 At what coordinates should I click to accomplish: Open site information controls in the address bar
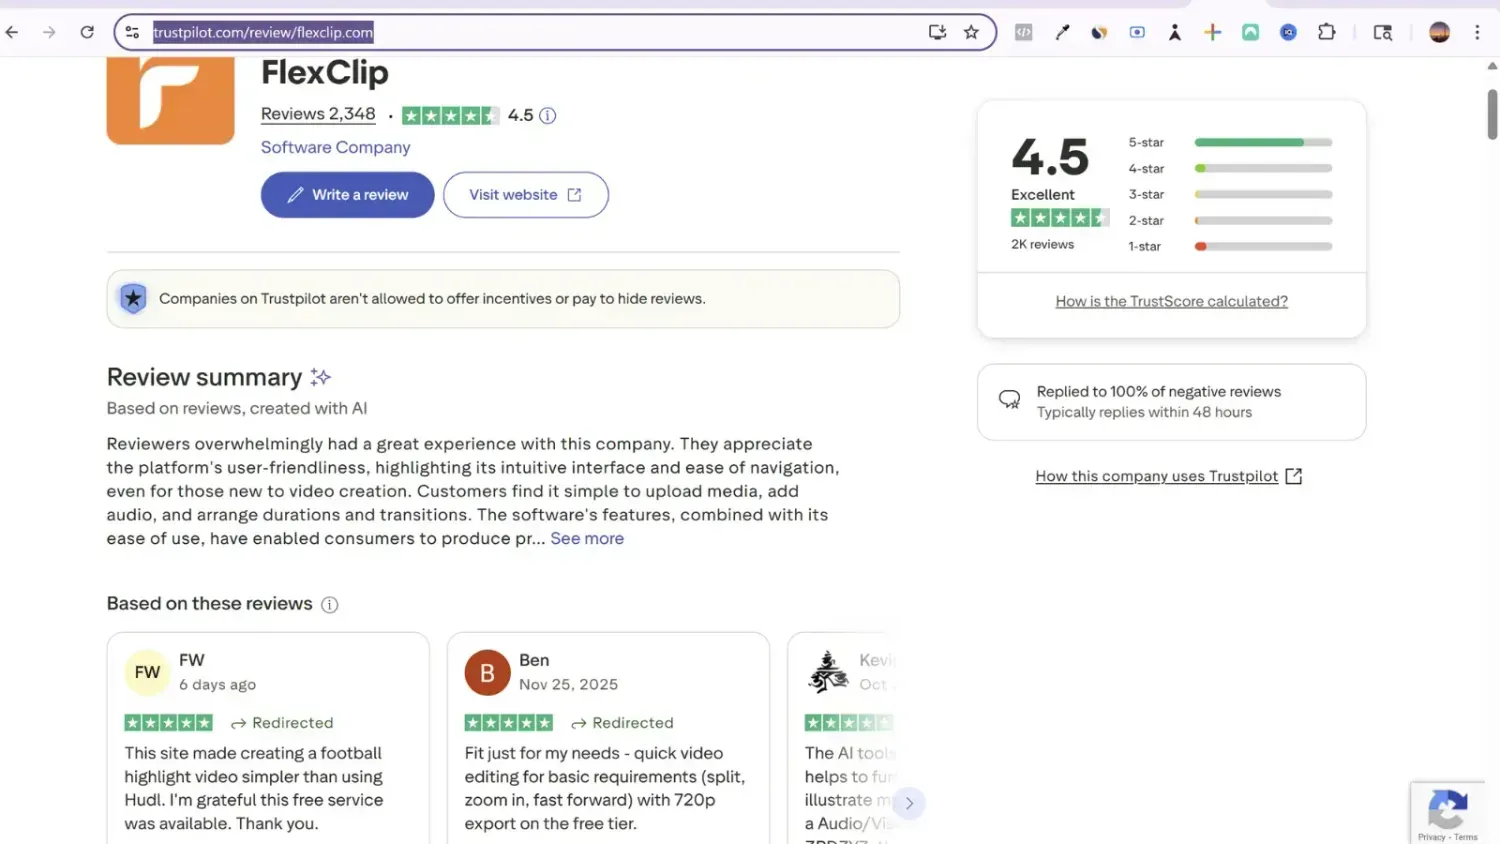131,31
